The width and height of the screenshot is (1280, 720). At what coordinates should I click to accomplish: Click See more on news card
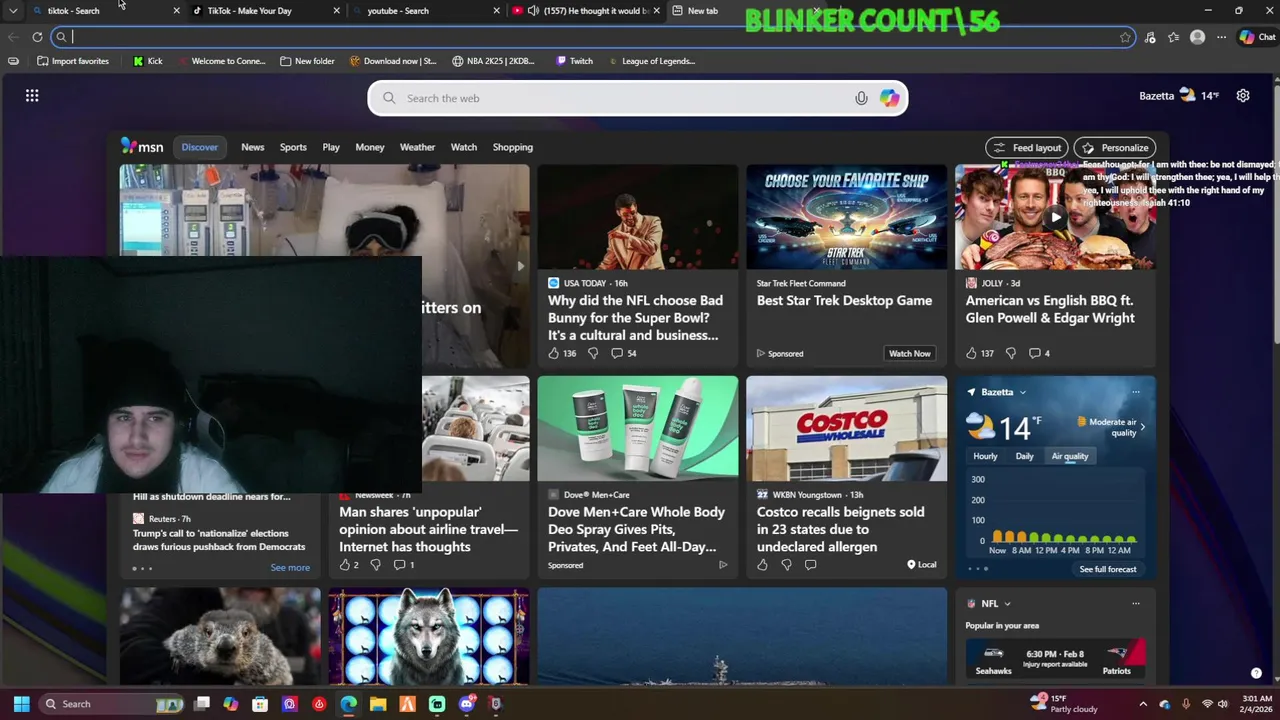coord(290,568)
